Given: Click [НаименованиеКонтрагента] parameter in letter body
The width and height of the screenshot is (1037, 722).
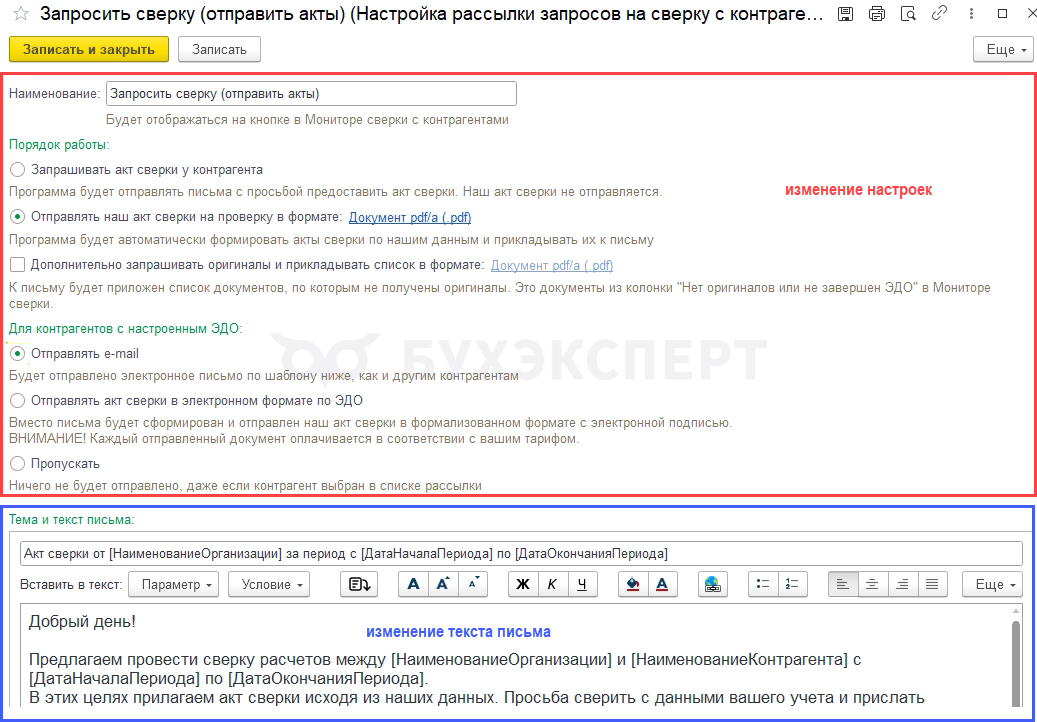Looking at the screenshot, I should pyautogui.click(x=739, y=659).
